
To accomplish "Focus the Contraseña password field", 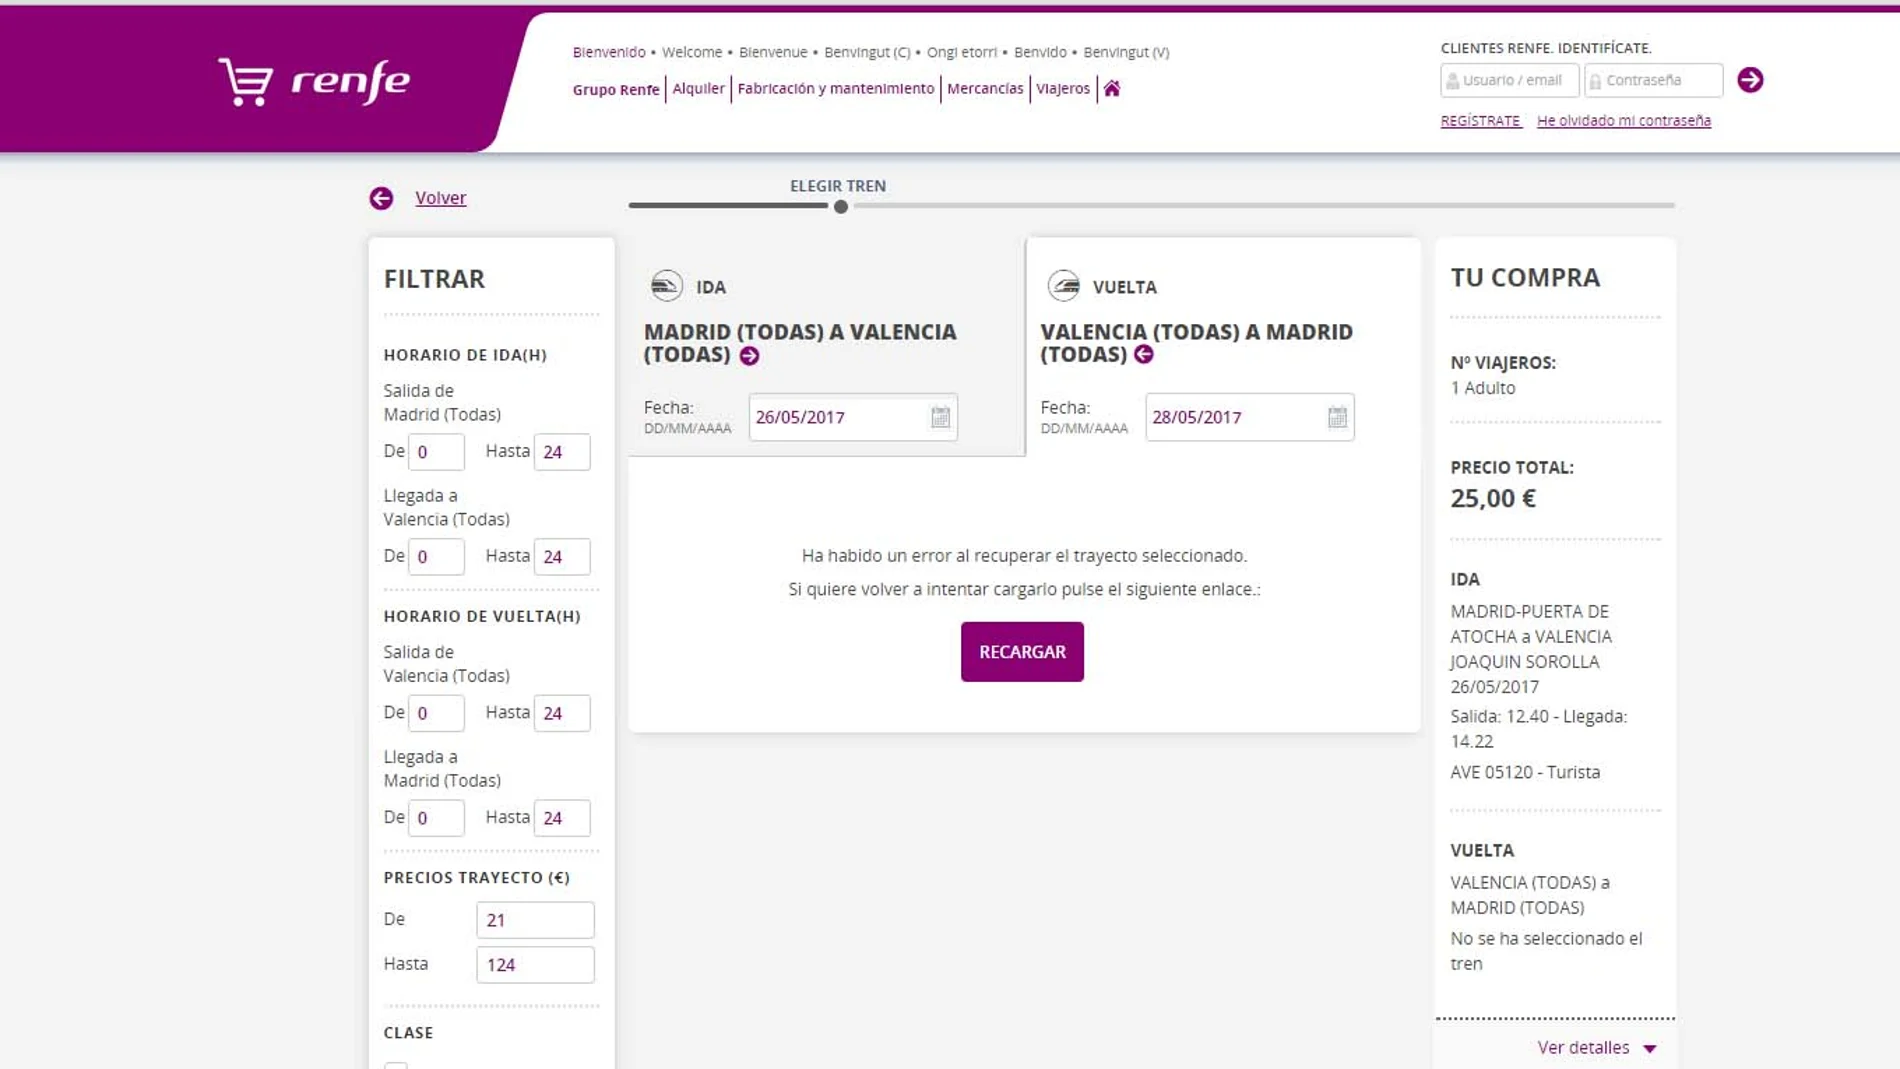I will click(1654, 80).
